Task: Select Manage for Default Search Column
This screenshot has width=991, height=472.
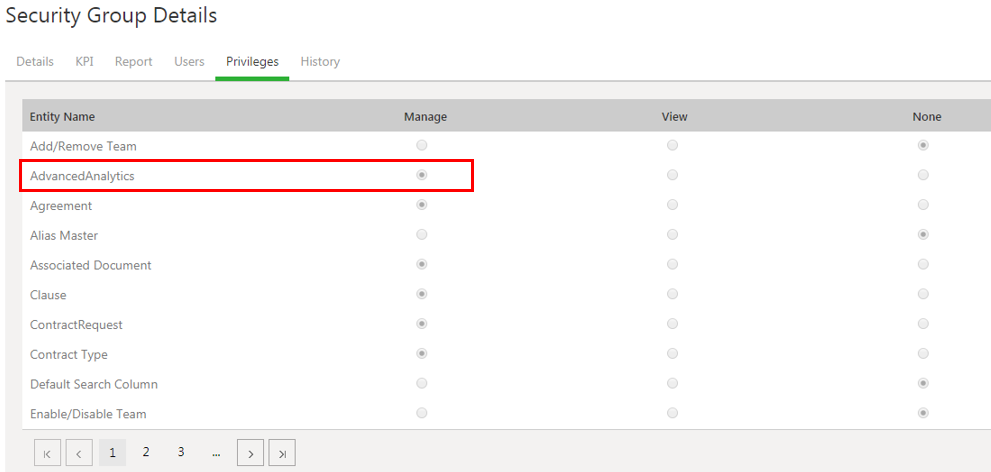Action: [422, 383]
